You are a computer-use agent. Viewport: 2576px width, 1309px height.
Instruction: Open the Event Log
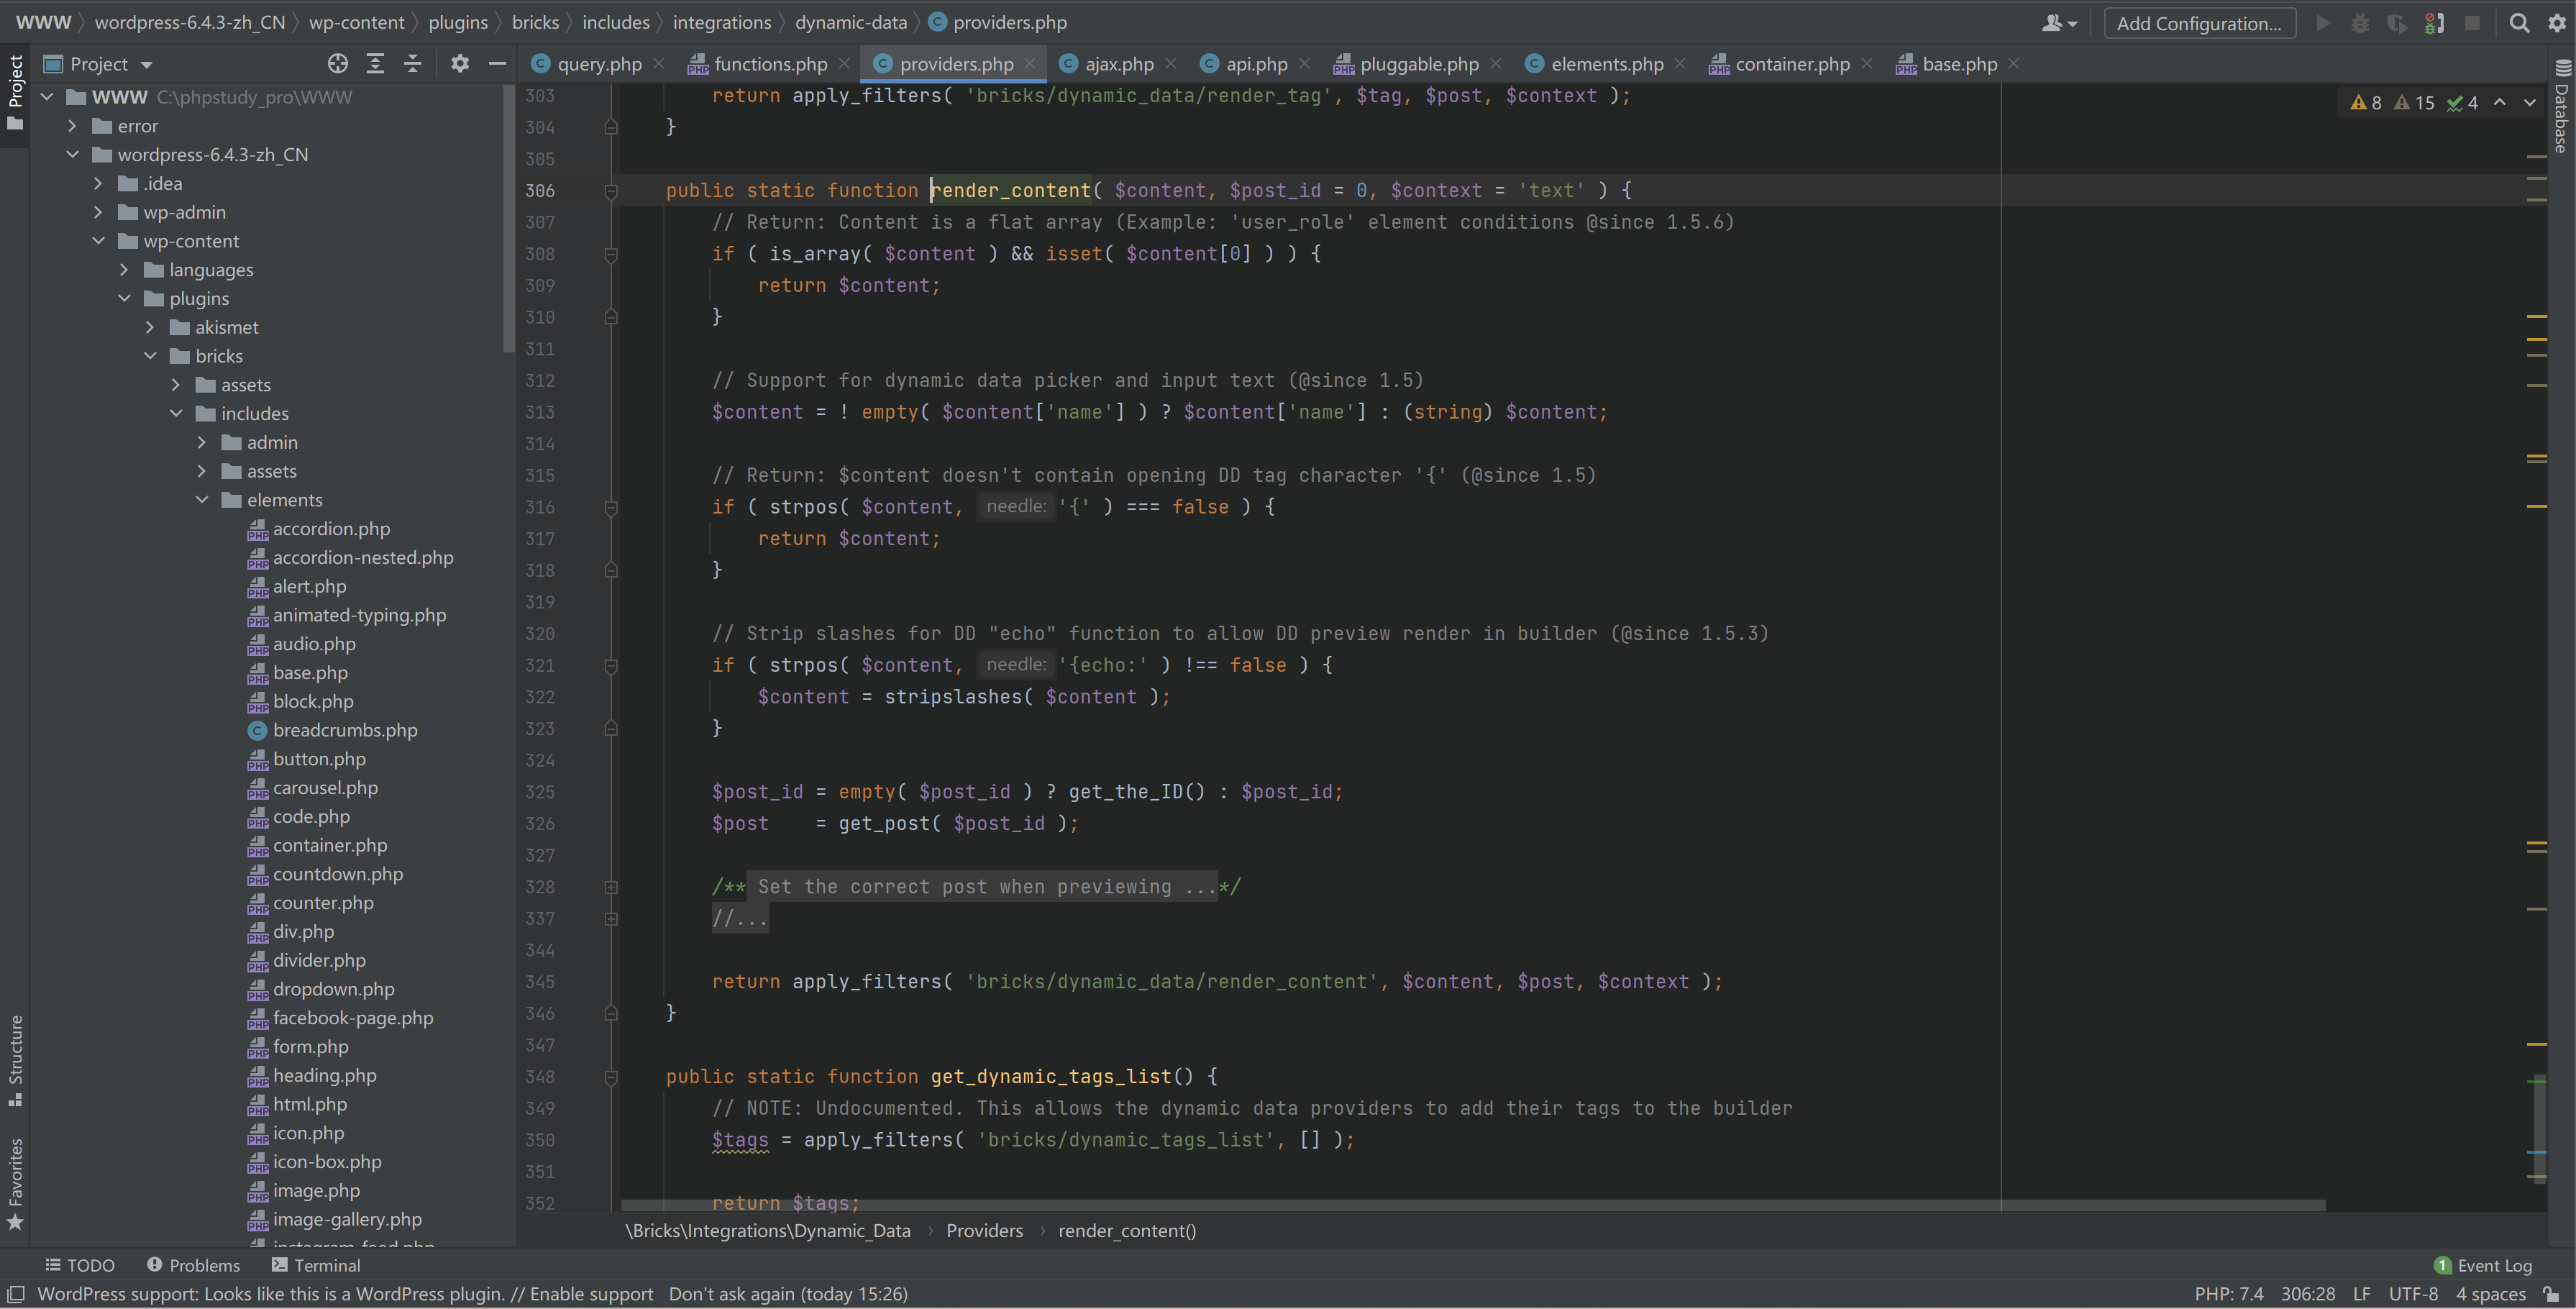pyautogui.click(x=2483, y=1265)
